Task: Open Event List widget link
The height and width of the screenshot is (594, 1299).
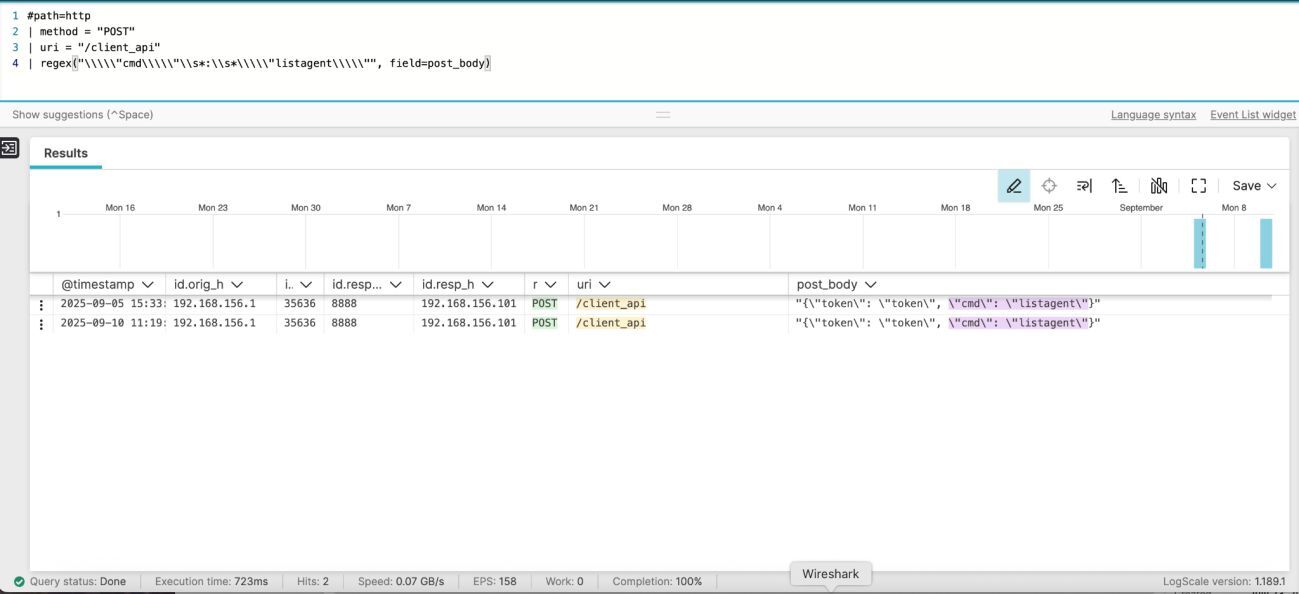Action: pyautogui.click(x=1253, y=115)
